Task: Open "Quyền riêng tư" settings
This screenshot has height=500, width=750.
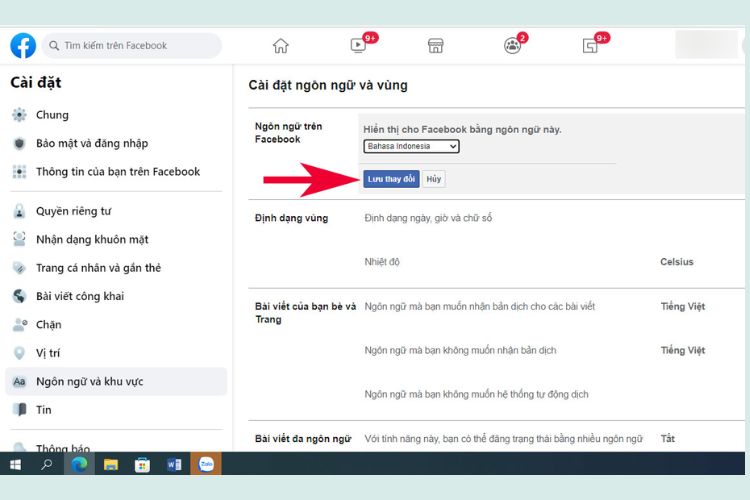Action: pos(73,211)
